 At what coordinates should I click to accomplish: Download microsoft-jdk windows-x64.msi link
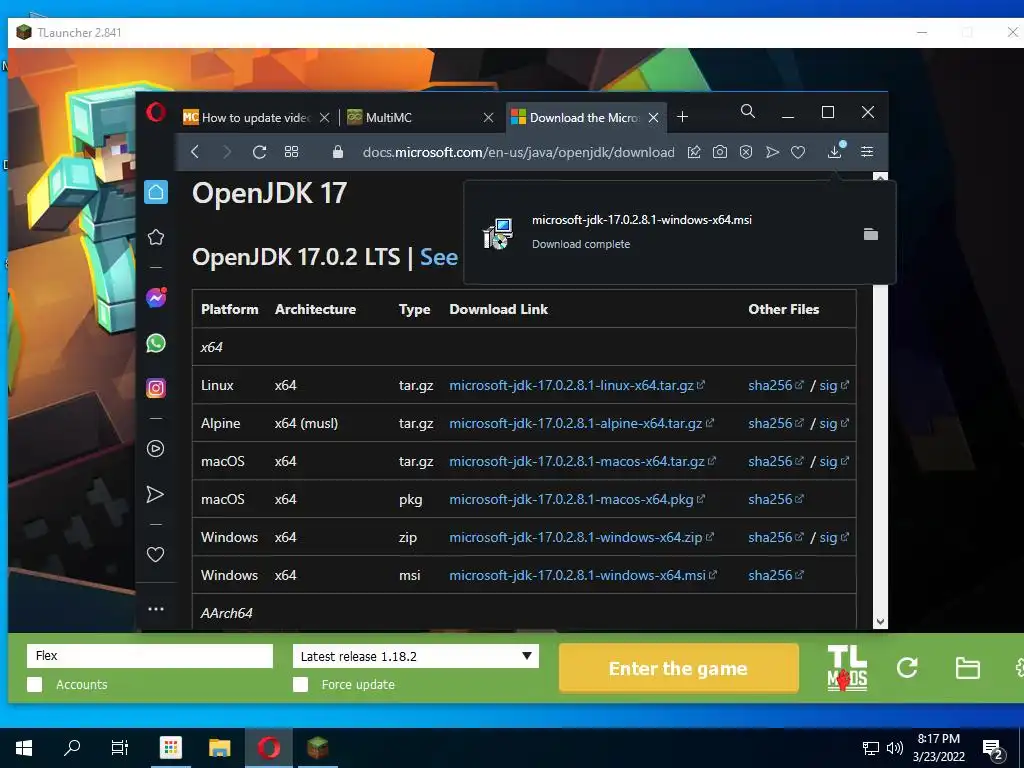pyautogui.click(x=583, y=575)
